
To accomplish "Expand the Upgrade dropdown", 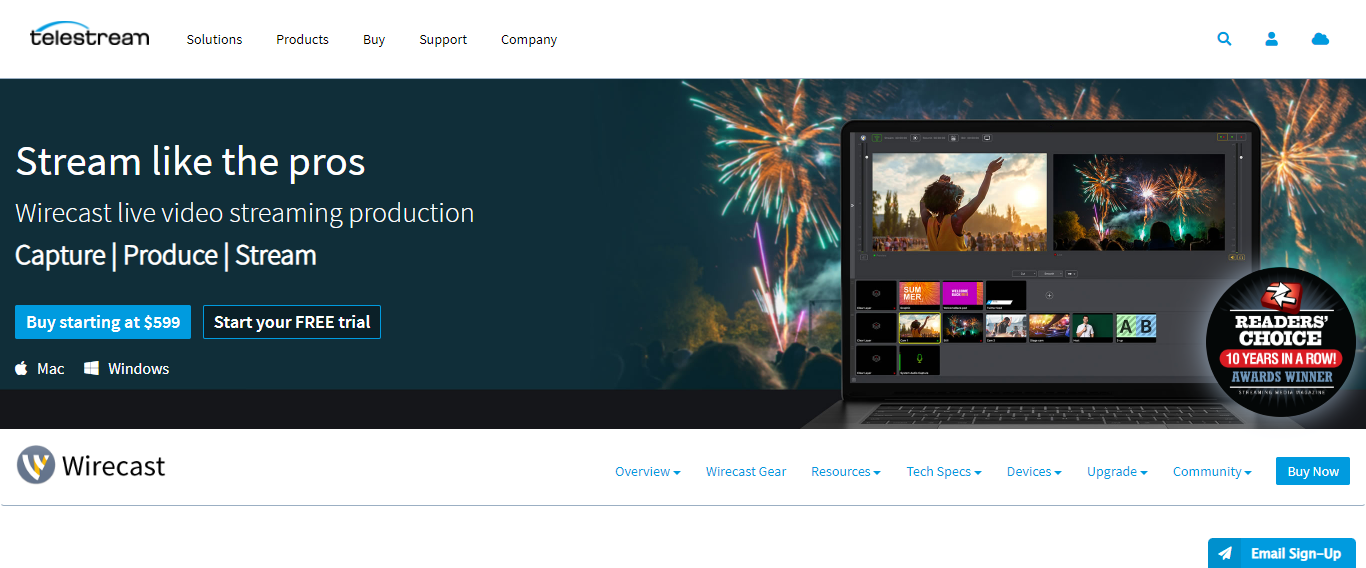I will 1117,472.
